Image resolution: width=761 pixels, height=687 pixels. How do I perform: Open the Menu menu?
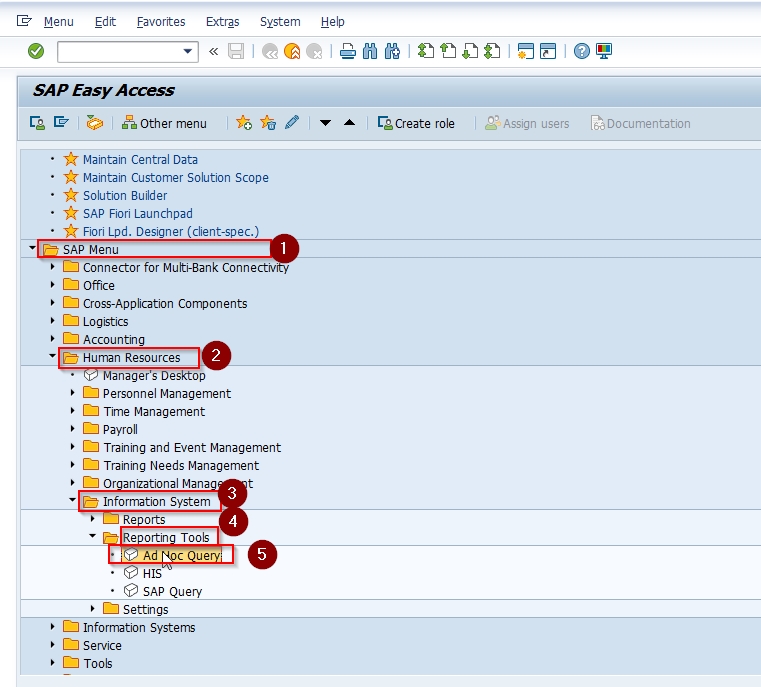[x=59, y=21]
